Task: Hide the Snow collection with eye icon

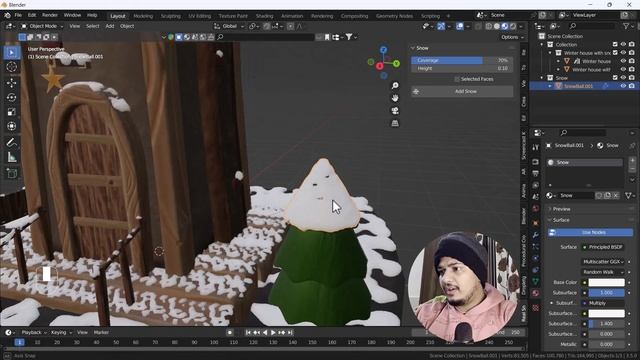Action: pos(623,78)
